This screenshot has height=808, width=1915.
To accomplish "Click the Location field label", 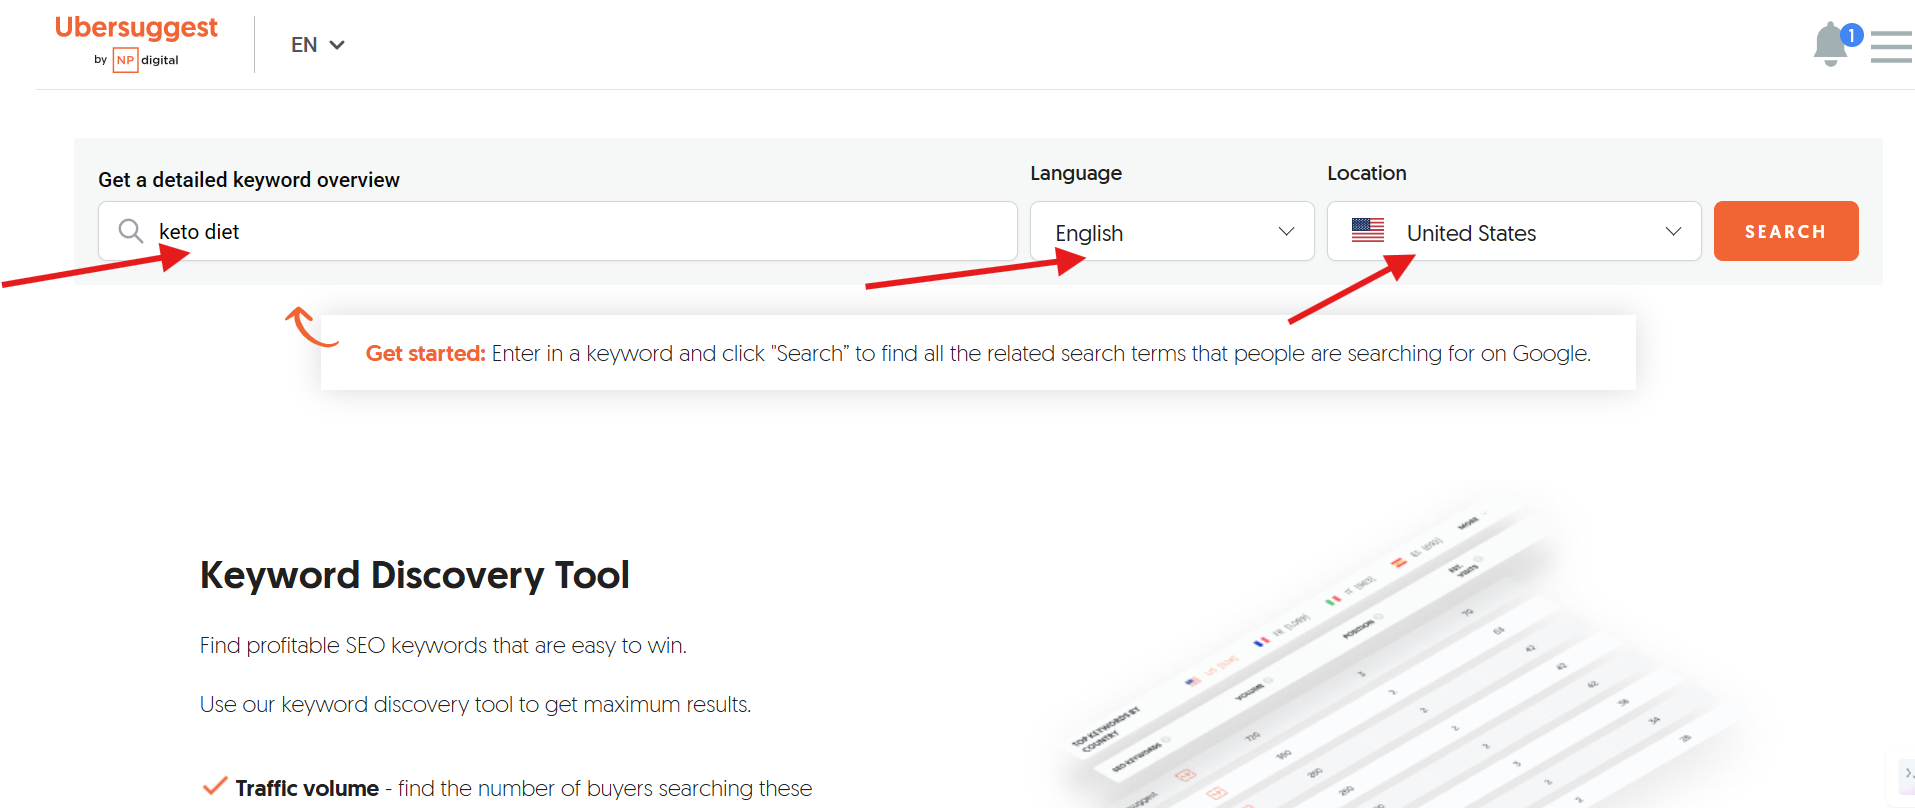I will (1367, 173).
